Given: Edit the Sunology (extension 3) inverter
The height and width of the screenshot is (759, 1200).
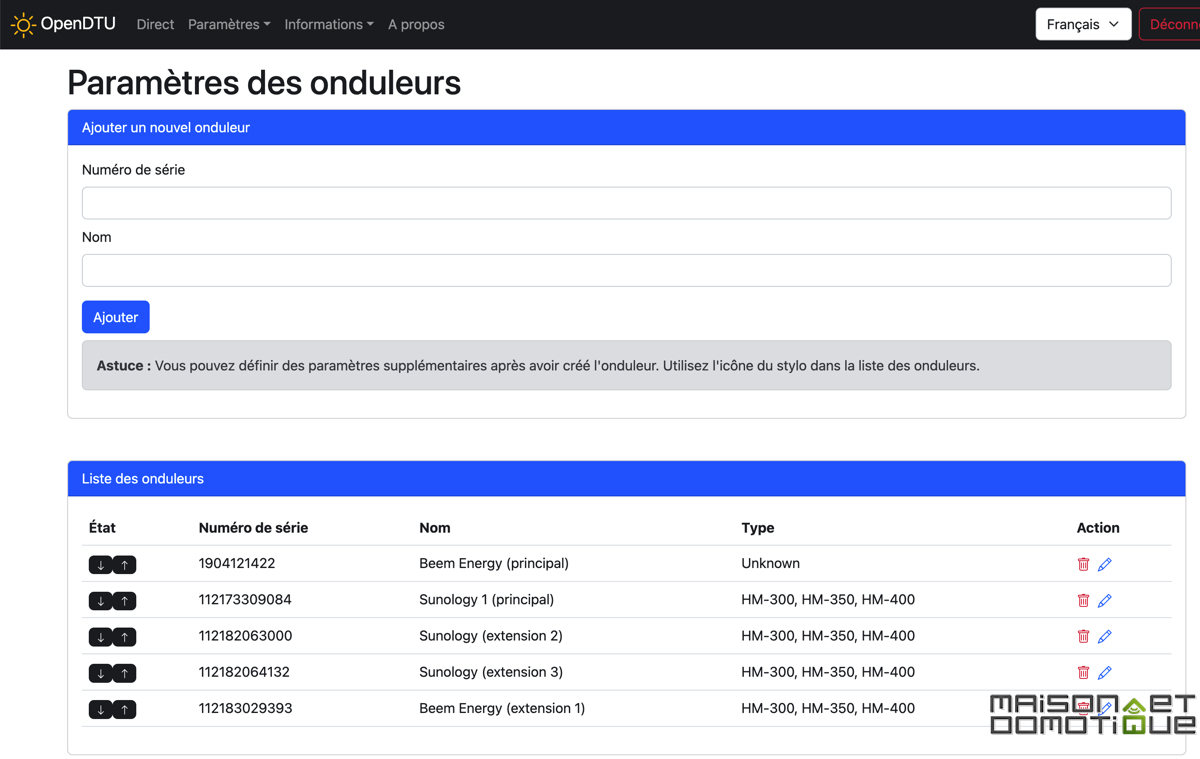Looking at the screenshot, I should coord(1105,672).
